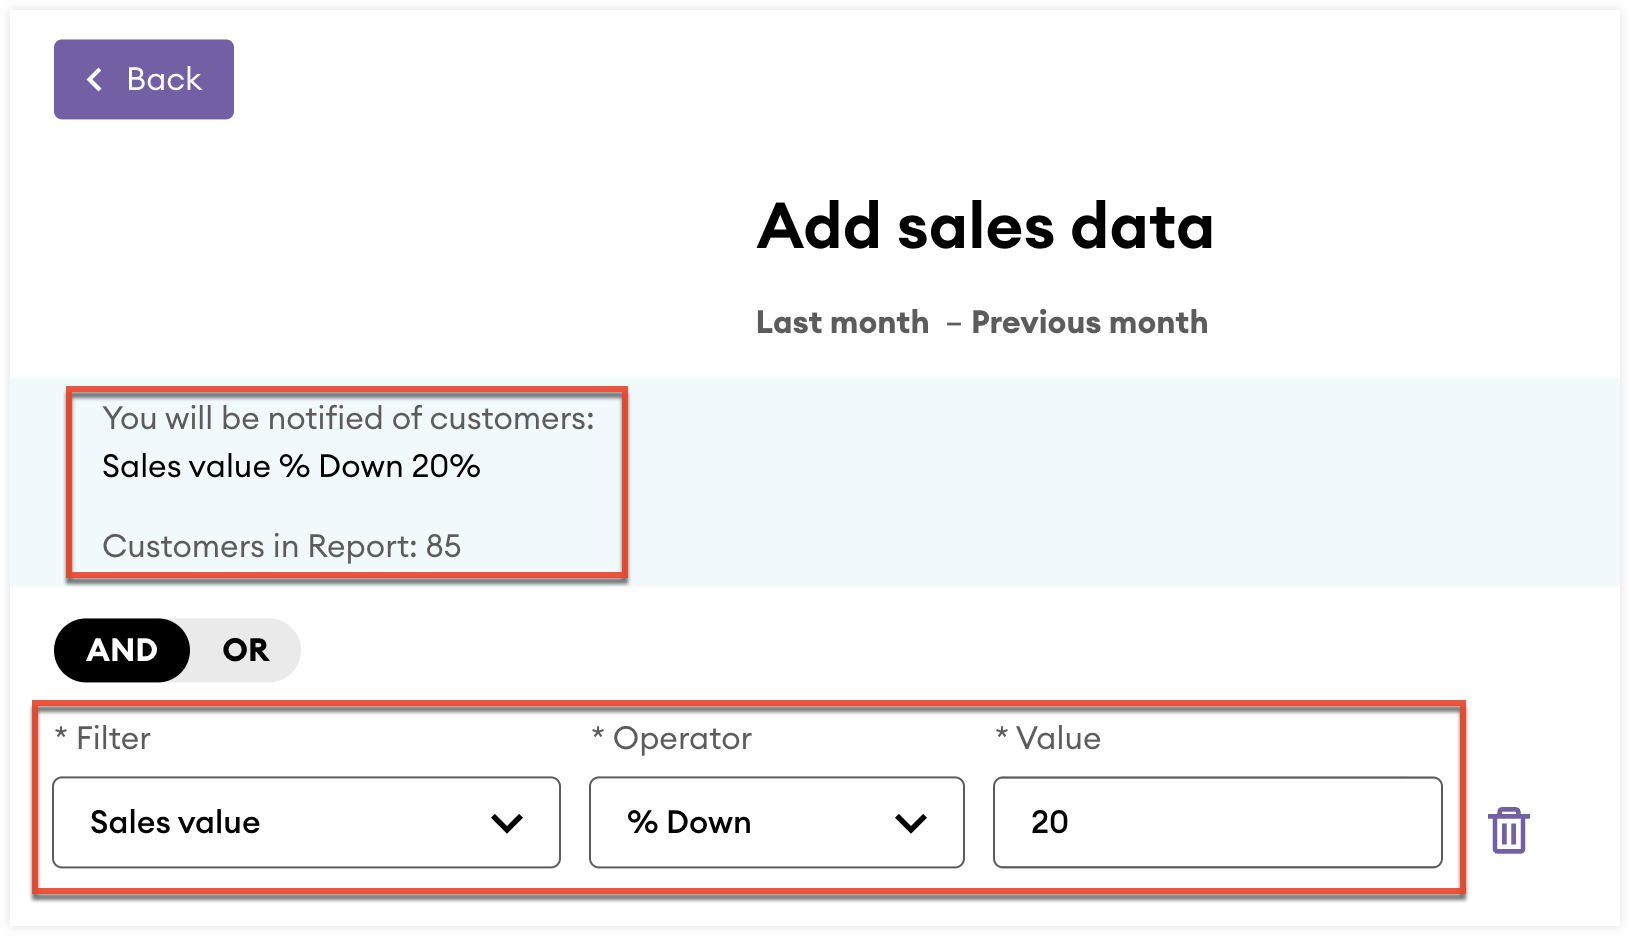The height and width of the screenshot is (936, 1630).
Task: Click the Customers in Report: 85 text
Action: pyautogui.click(x=282, y=546)
